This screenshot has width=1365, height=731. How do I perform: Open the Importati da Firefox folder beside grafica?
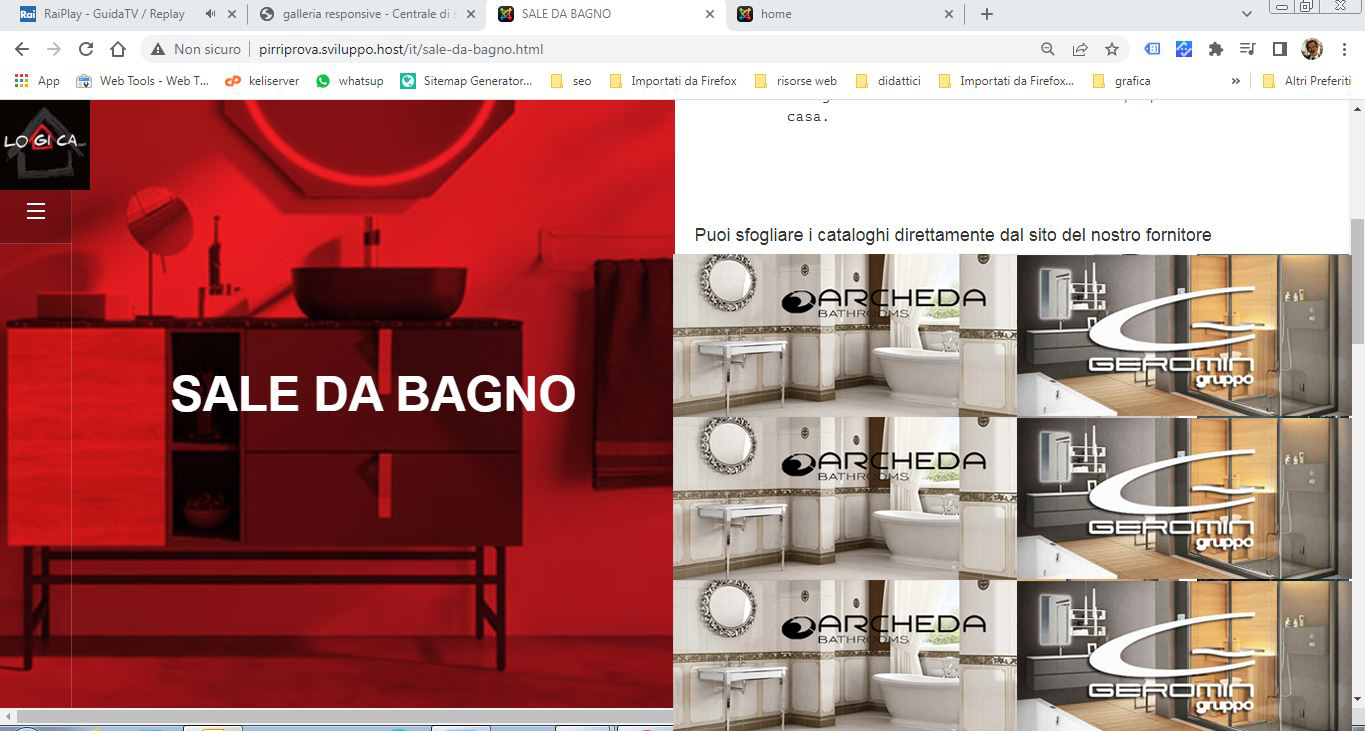pyautogui.click(x=1006, y=81)
